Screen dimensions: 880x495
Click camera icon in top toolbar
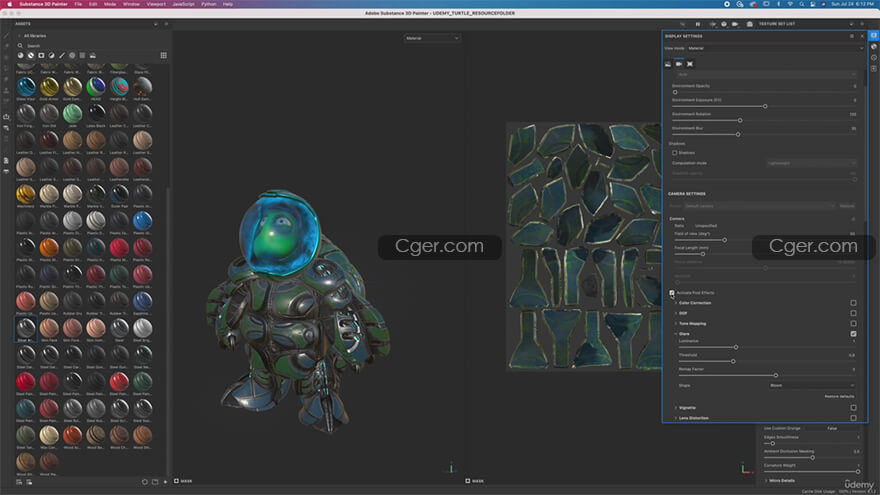point(735,24)
